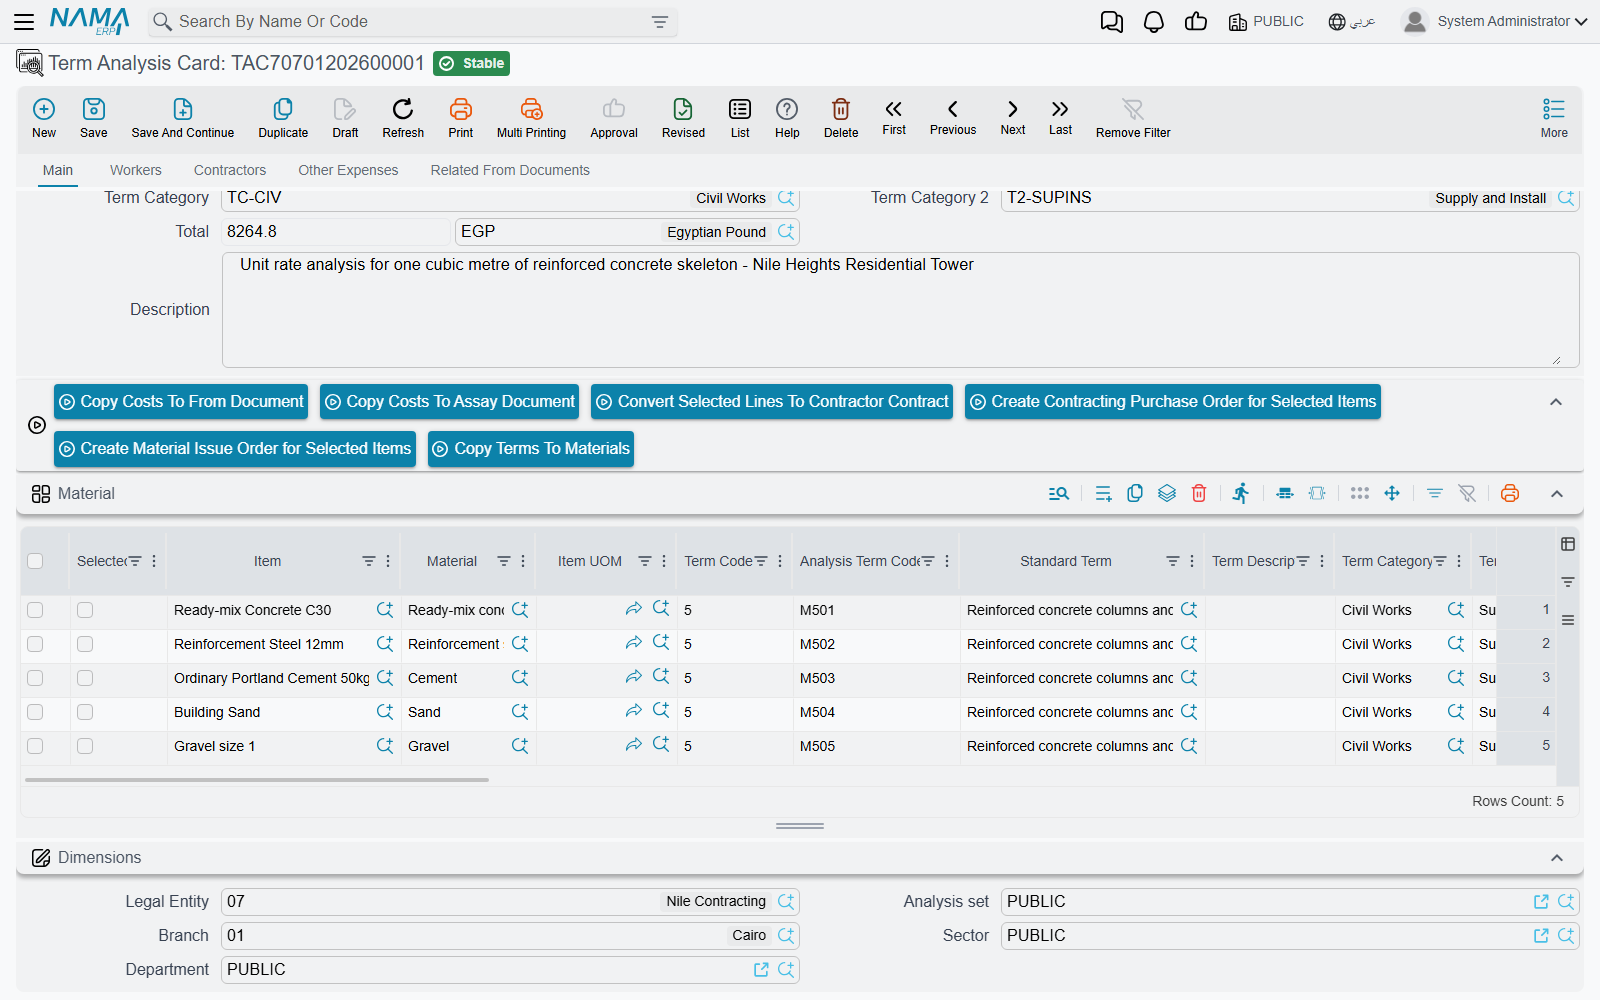Click Save And Continue
The width and height of the screenshot is (1600, 1000).
[x=183, y=118]
